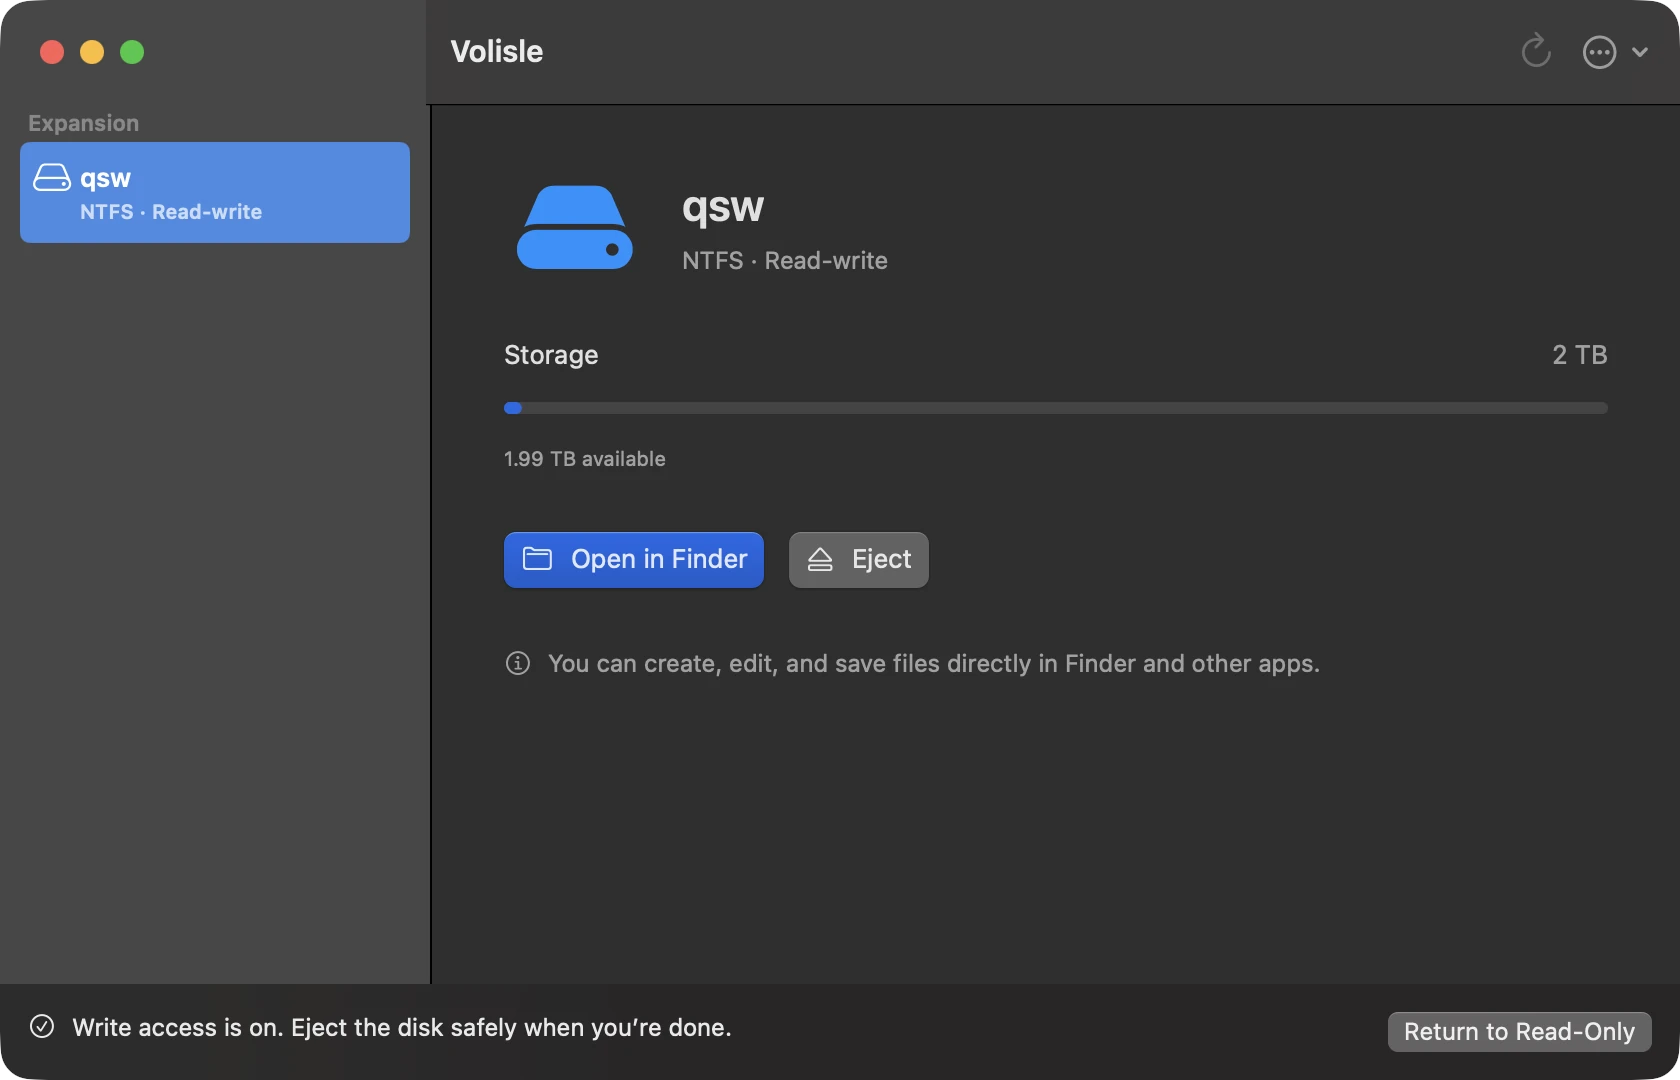Click the "Expansion" sidebar header
Viewport: 1680px width, 1080px height.
point(83,123)
